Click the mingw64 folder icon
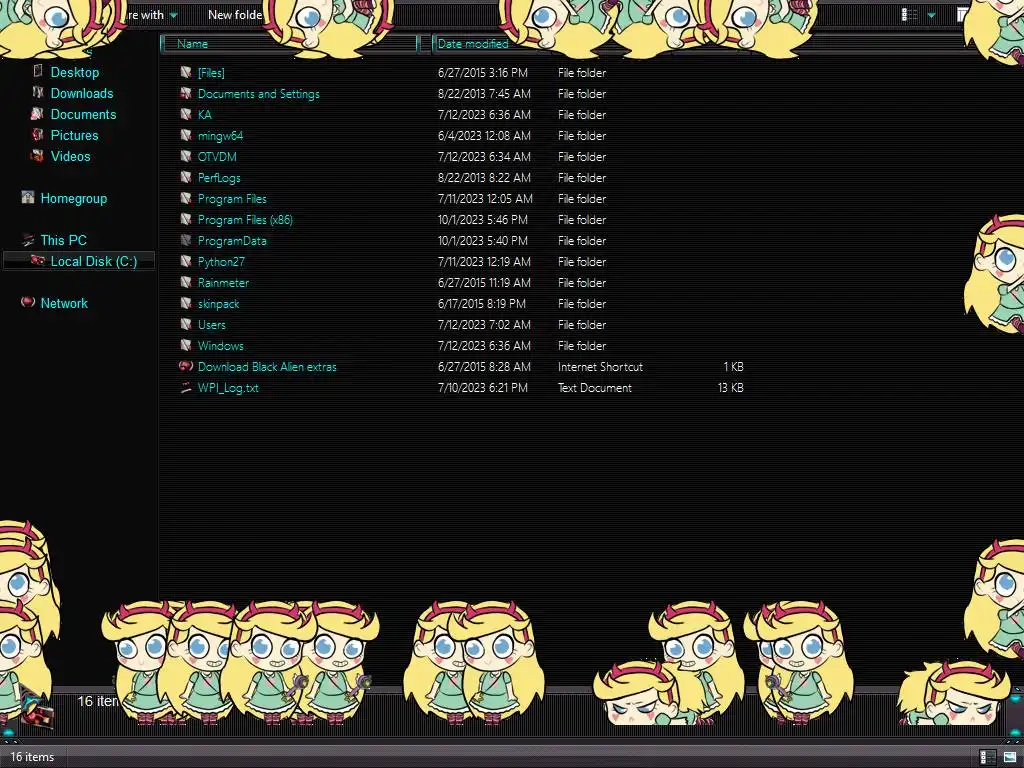 point(186,135)
